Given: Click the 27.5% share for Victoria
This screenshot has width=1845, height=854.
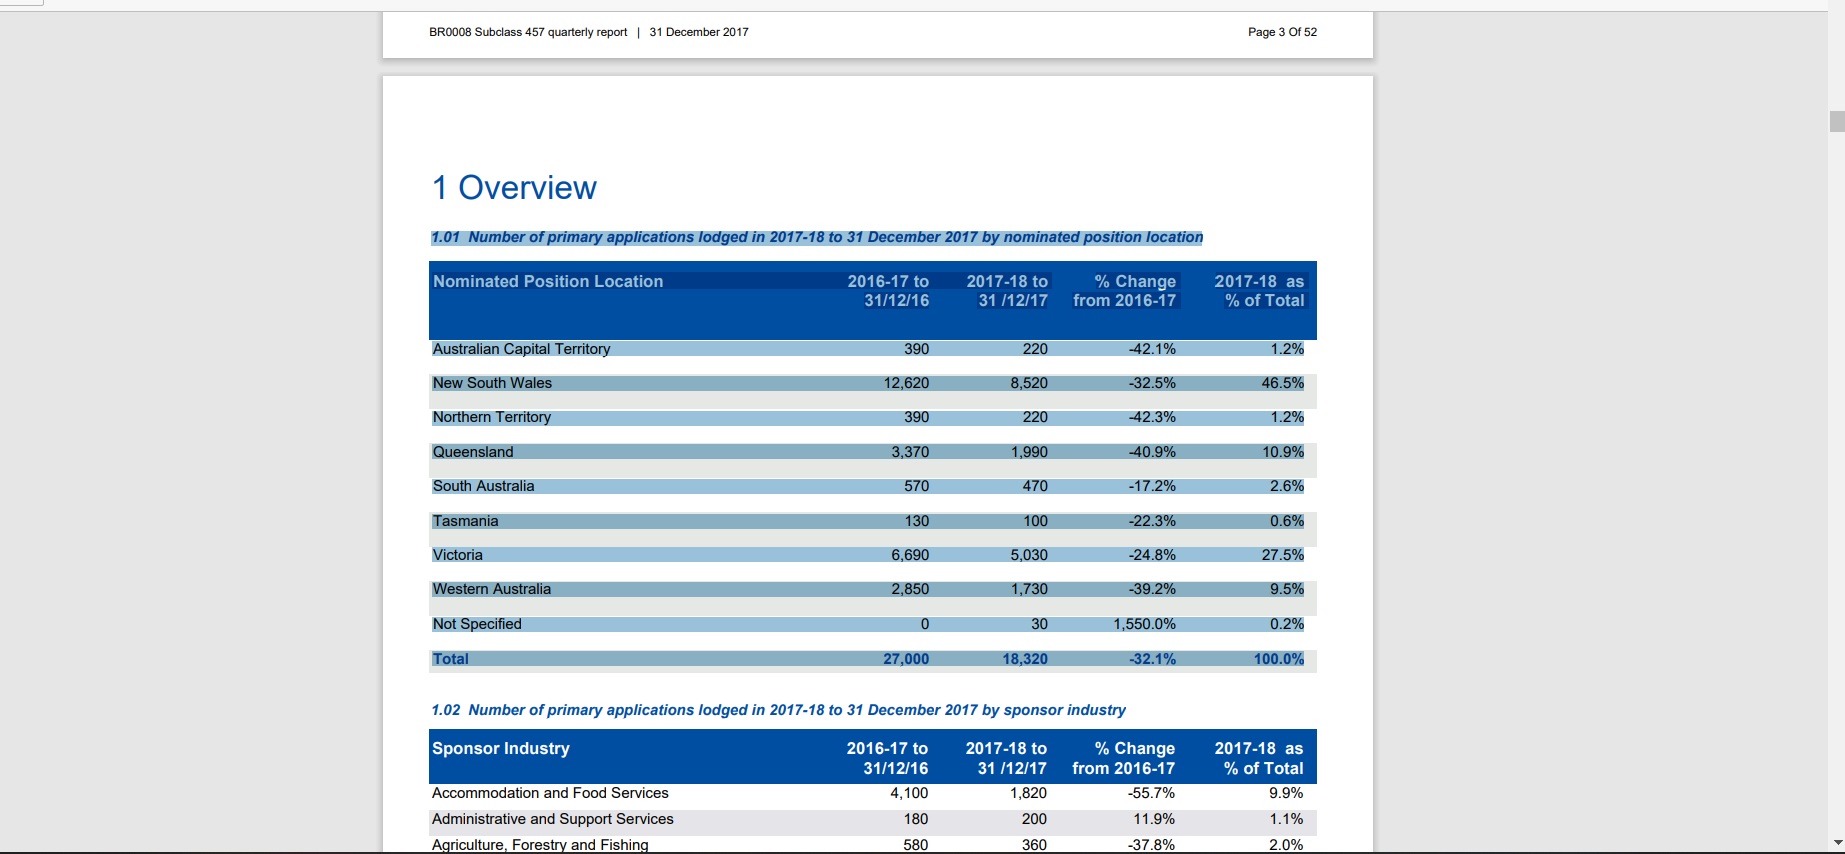Looking at the screenshot, I should (1283, 555).
